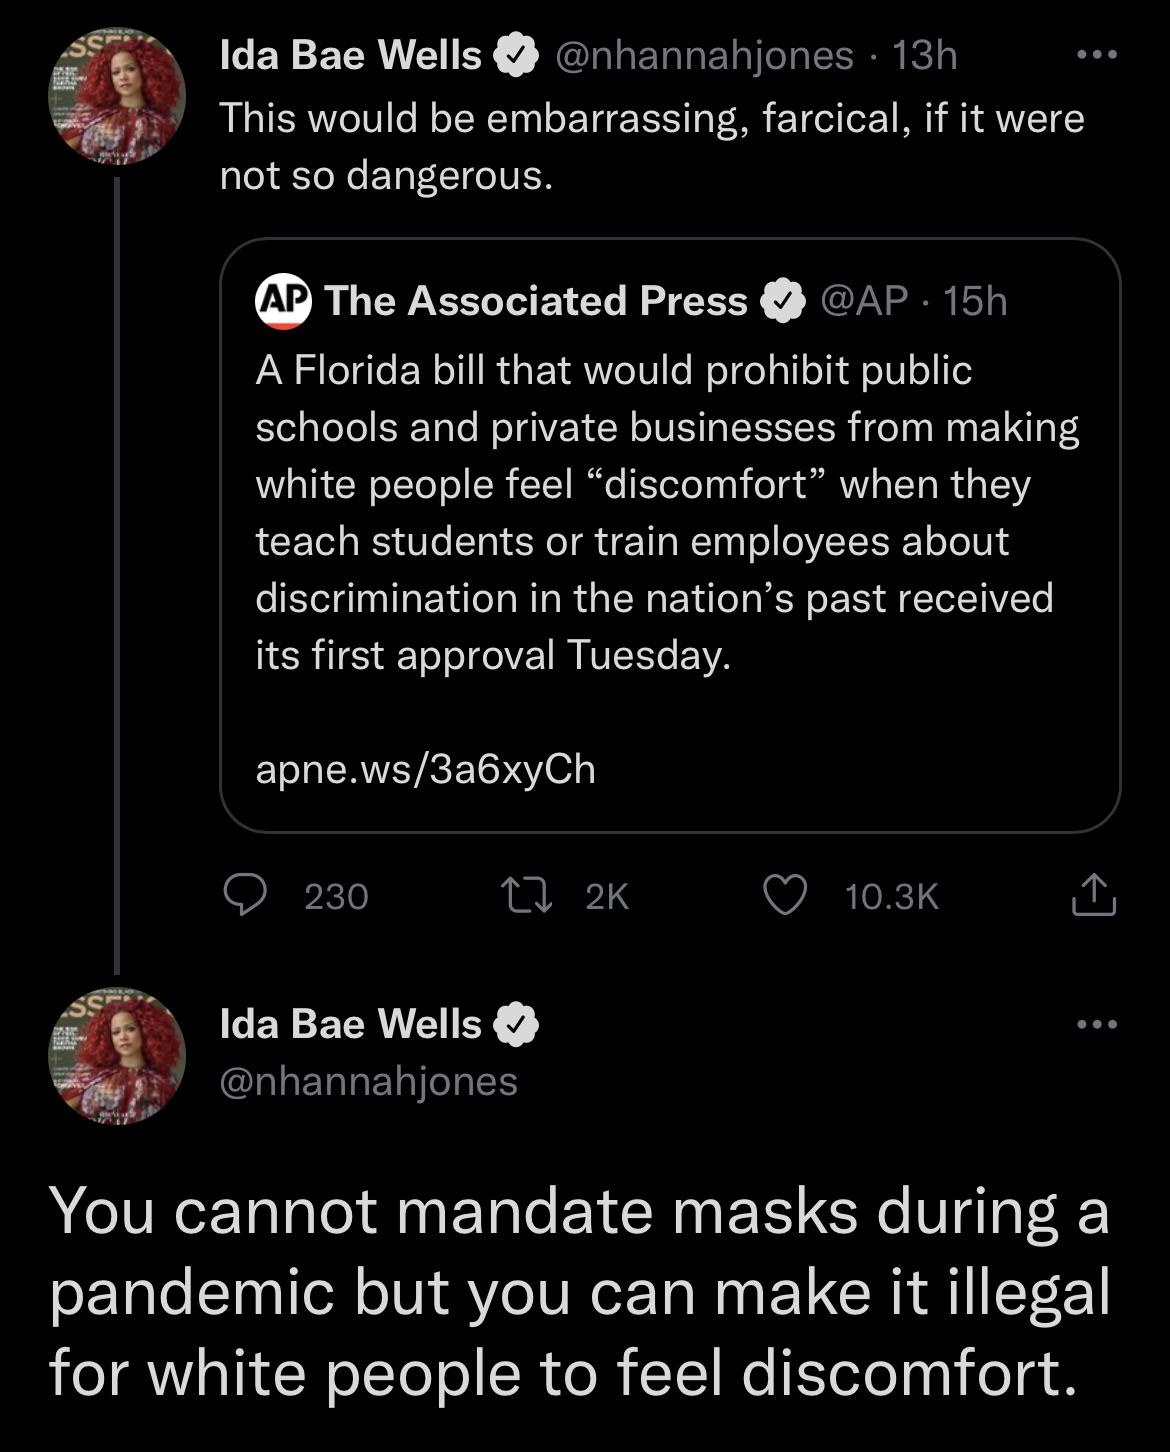1170x1452 pixels.
Task: Open the more options dots on the mask mandate tweet
Action: pos(1096,1024)
